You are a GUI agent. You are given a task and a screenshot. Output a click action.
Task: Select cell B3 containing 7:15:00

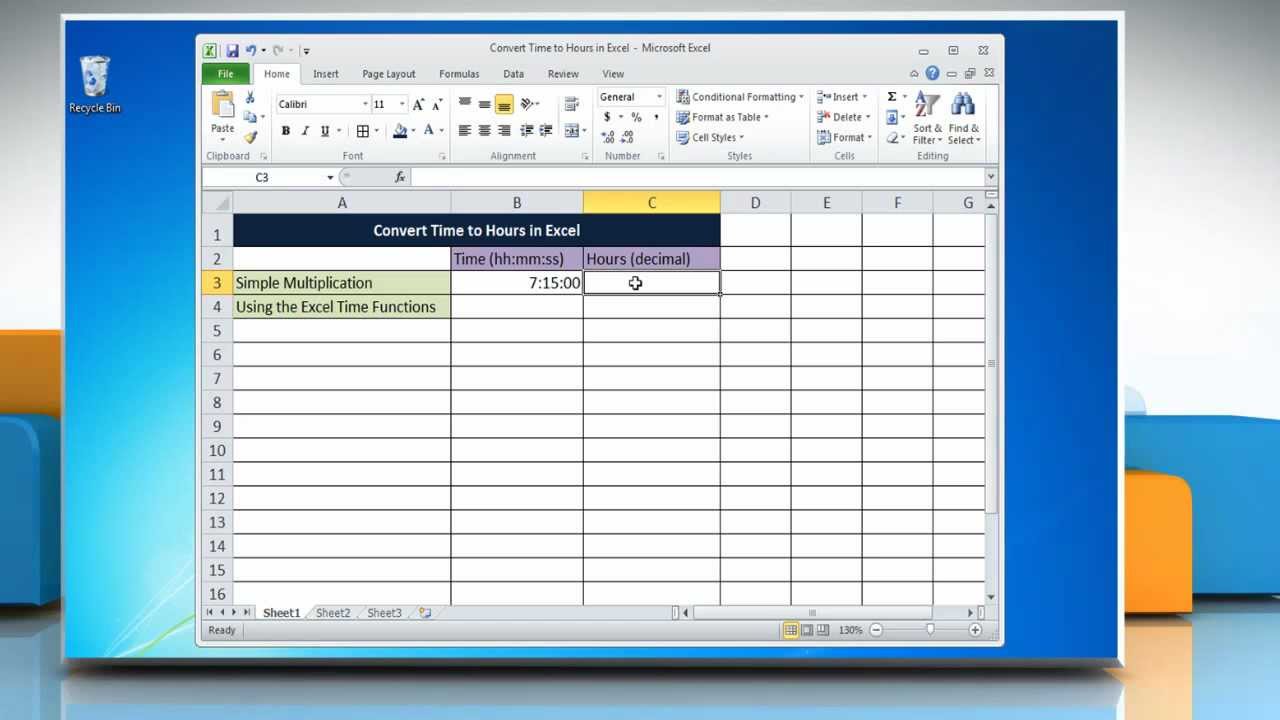click(x=517, y=283)
